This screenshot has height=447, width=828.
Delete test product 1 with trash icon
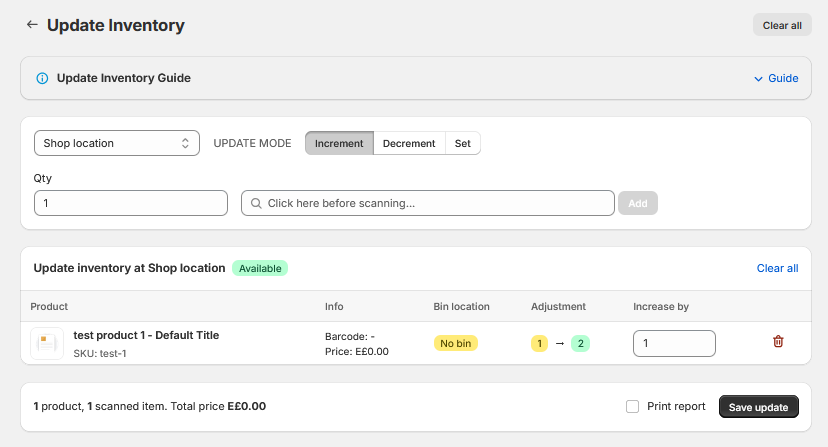[778, 342]
